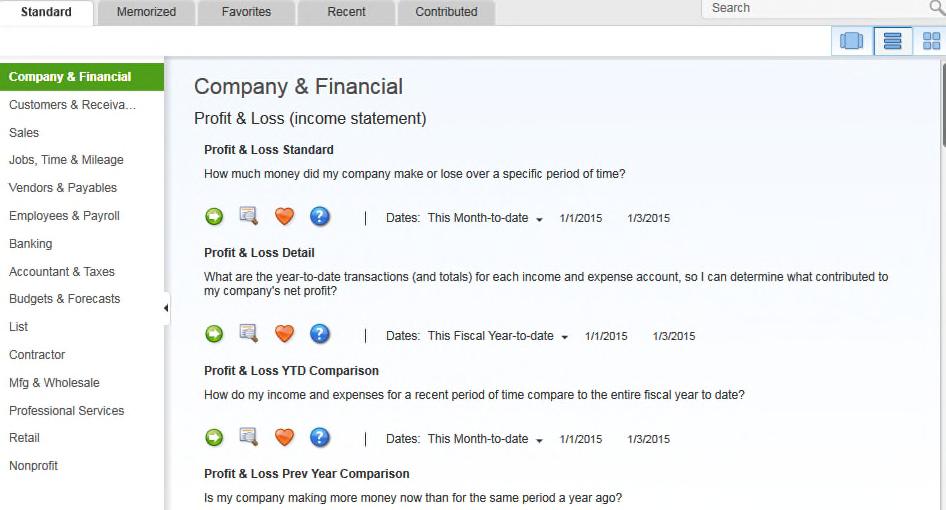Open This Month-to-date dropdown for Profit & Loss Standard
Viewport: 946px width, 510px height.
[x=485, y=218]
